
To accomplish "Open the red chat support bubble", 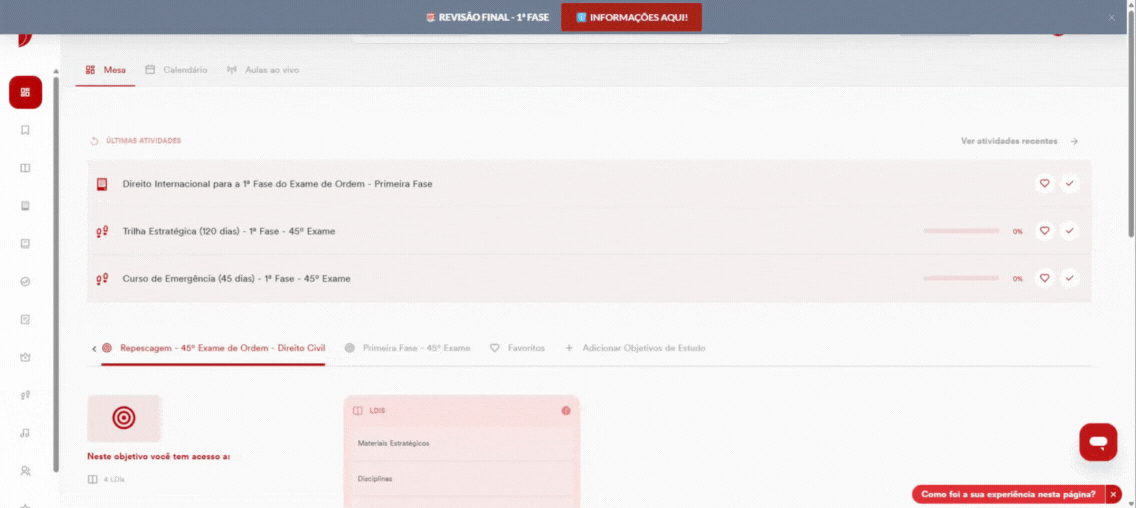I will coord(1098,442).
